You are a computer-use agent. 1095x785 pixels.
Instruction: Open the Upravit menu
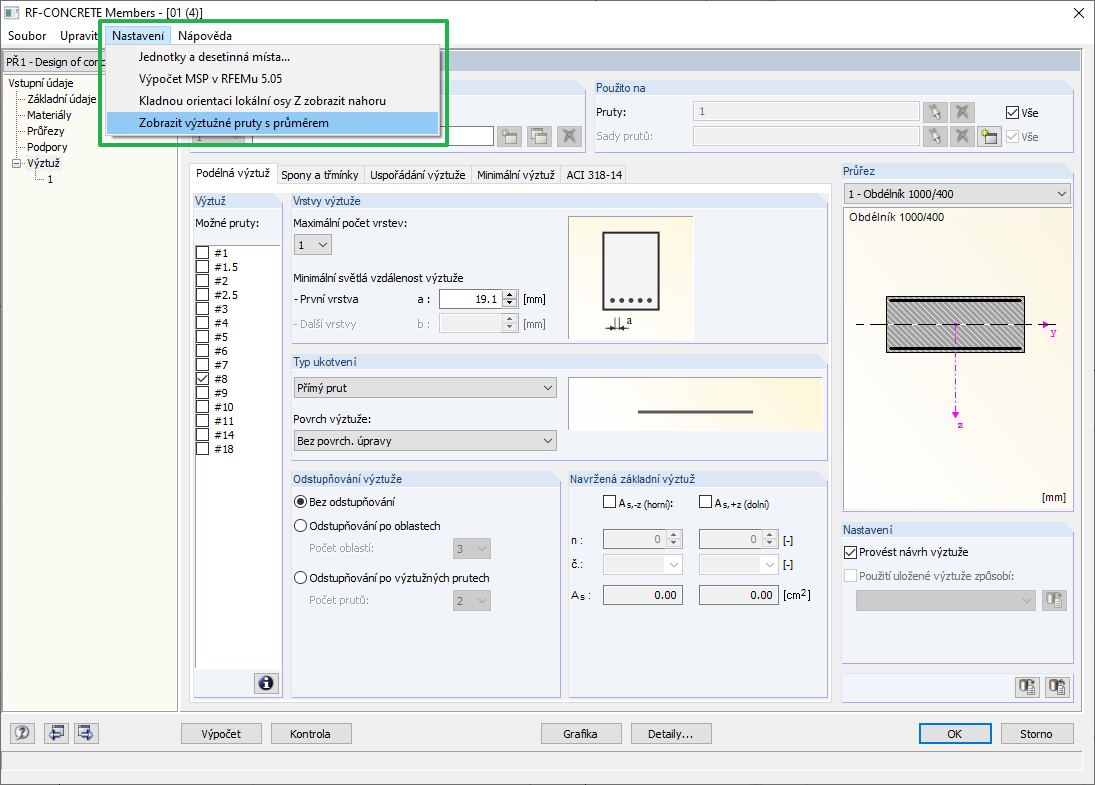[x=78, y=36]
